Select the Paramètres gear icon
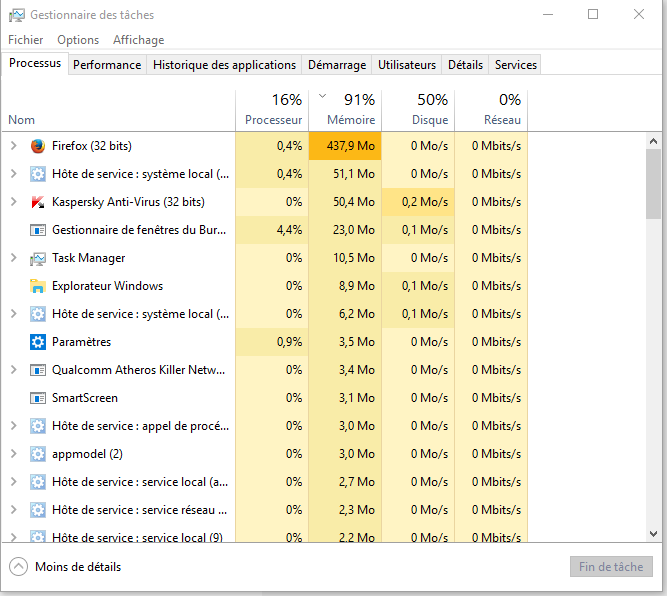The image size is (667, 596). (38, 342)
